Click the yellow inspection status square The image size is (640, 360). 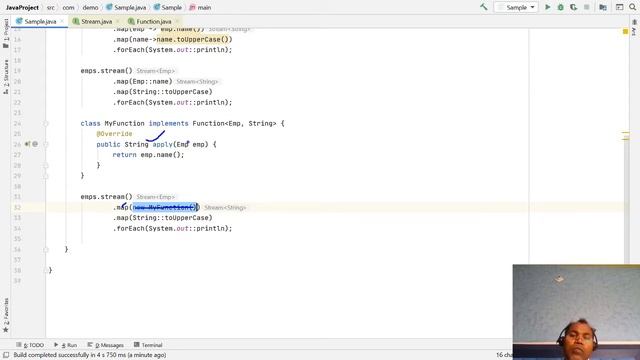point(625,31)
